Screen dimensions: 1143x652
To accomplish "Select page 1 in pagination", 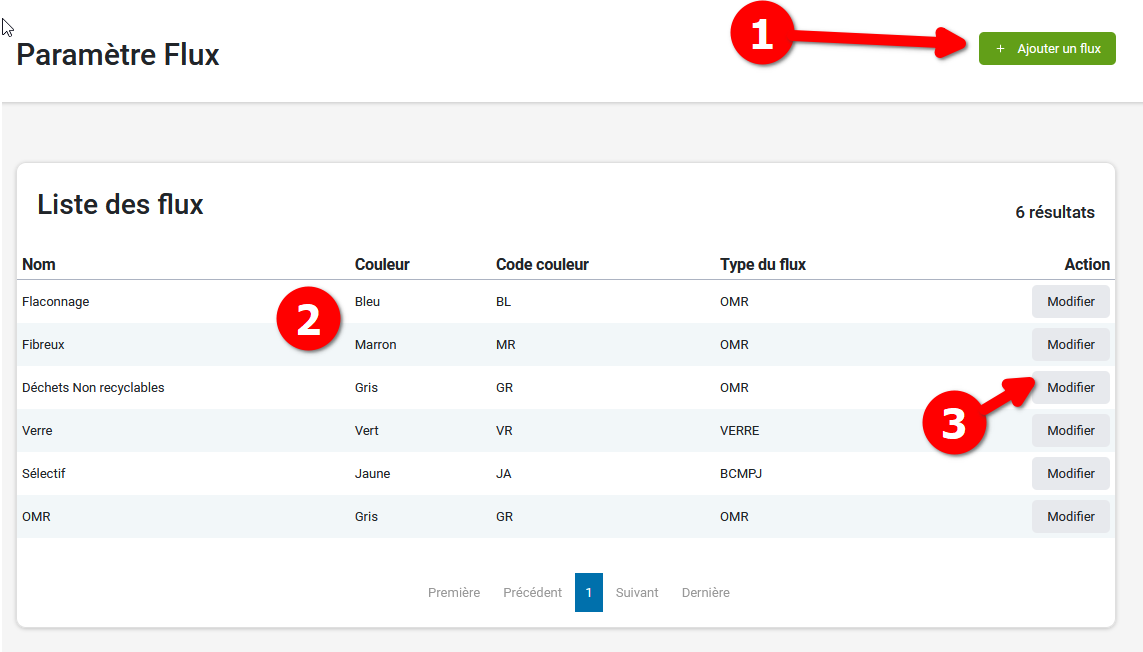I will [x=588, y=593].
